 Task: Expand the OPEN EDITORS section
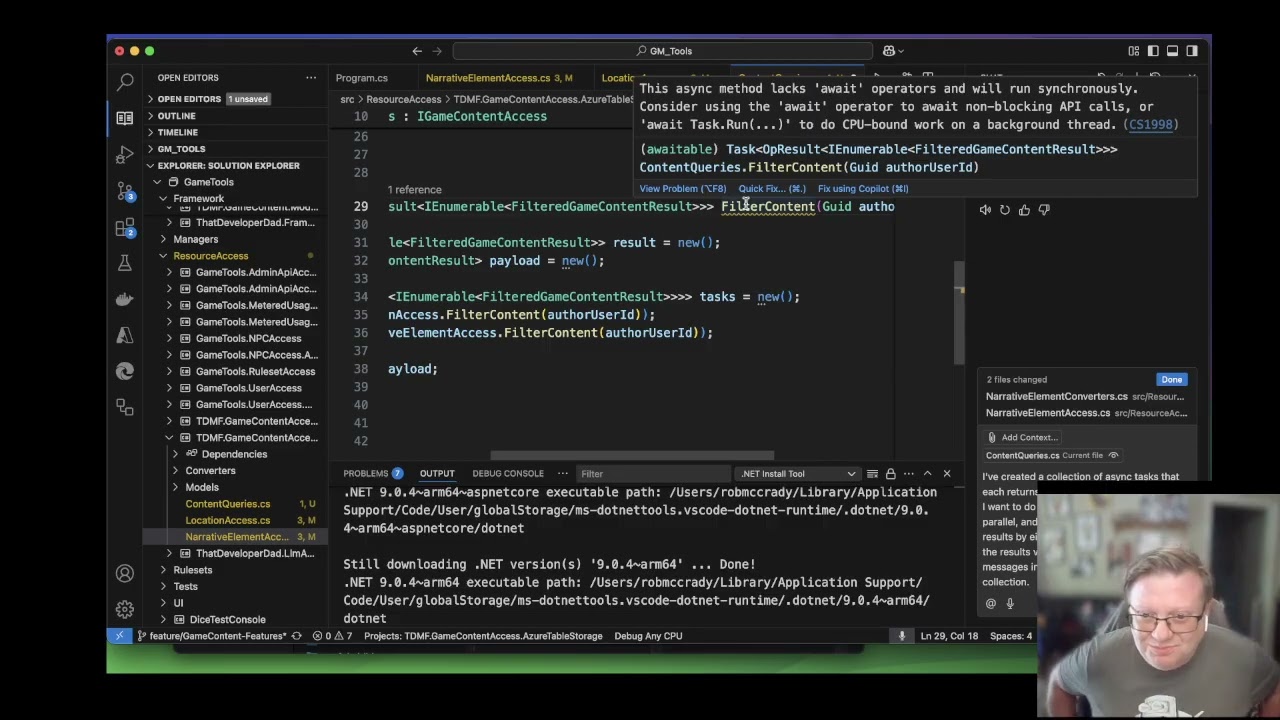click(x=188, y=99)
